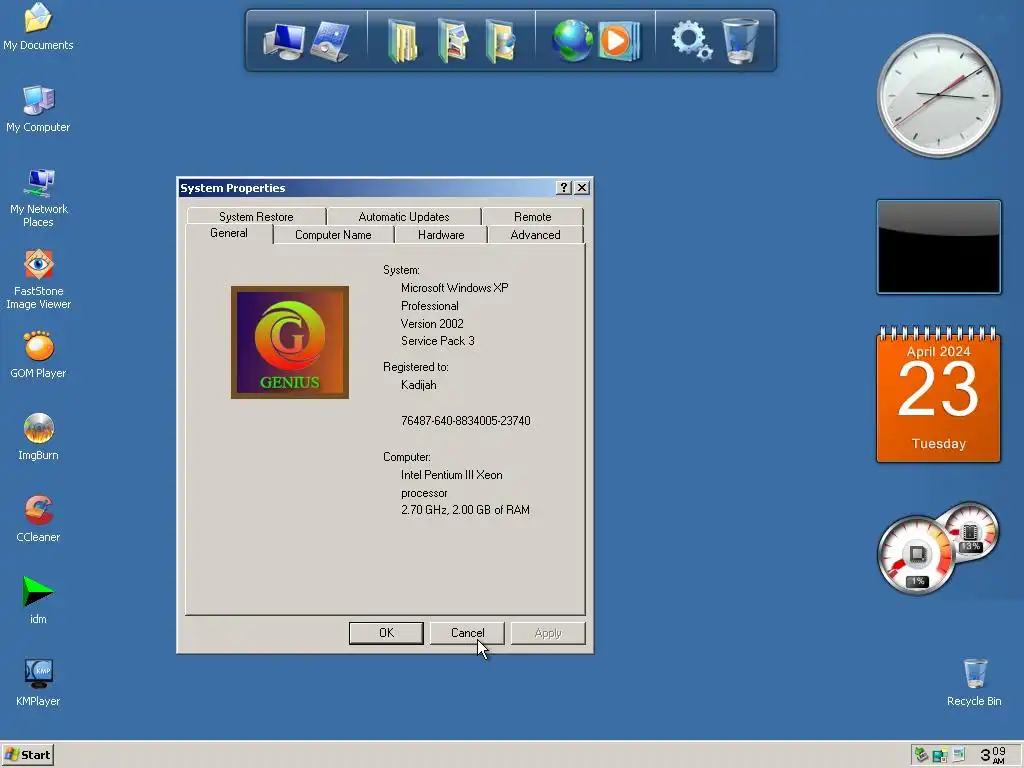Click the computer monitor icon in the dock
This screenshot has height=768, width=1024.
click(283, 41)
